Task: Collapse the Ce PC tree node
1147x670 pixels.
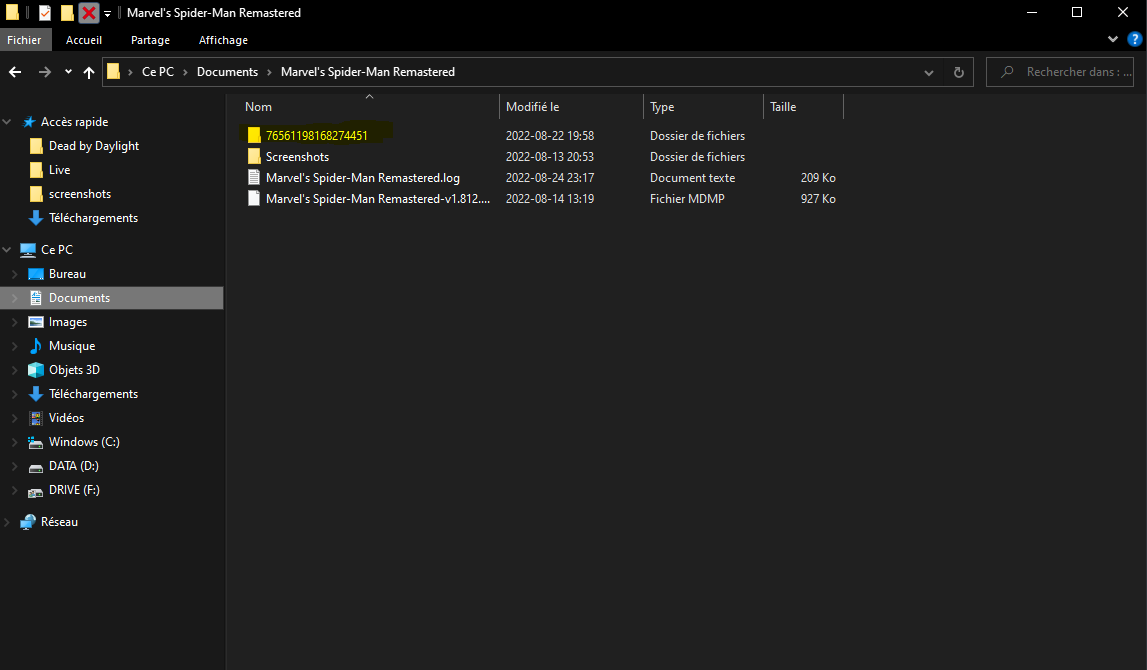Action: [7, 250]
